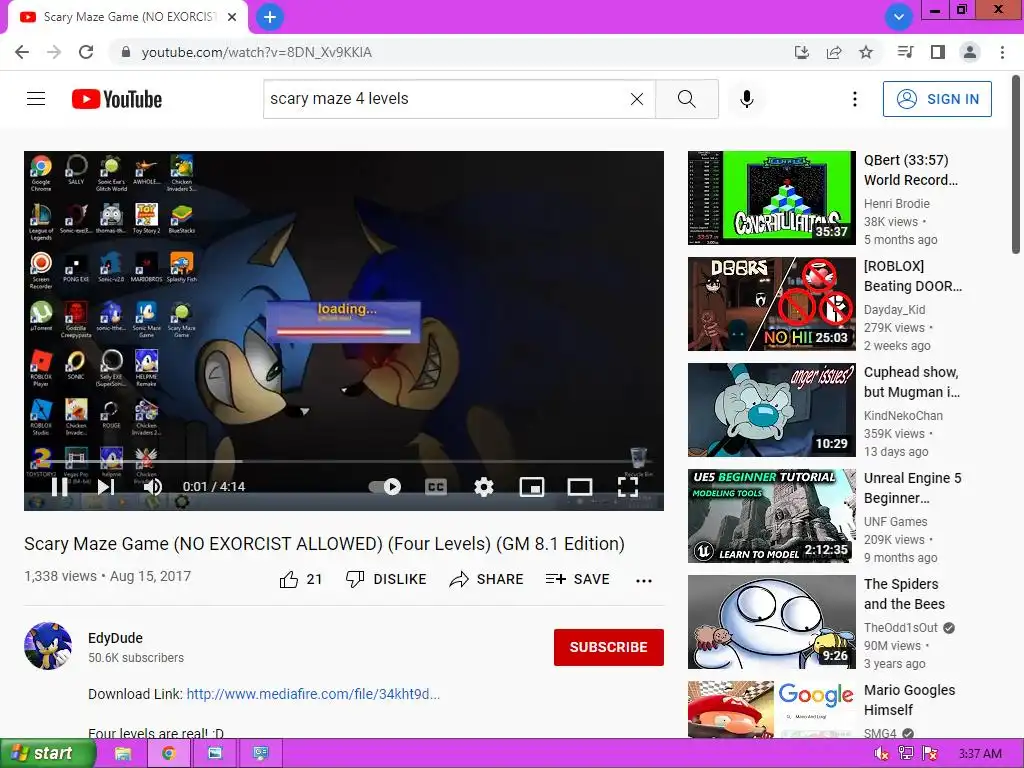The height and width of the screenshot is (768, 1024).
Task: Click the muted volume tray icon
Action: pyautogui.click(x=881, y=754)
